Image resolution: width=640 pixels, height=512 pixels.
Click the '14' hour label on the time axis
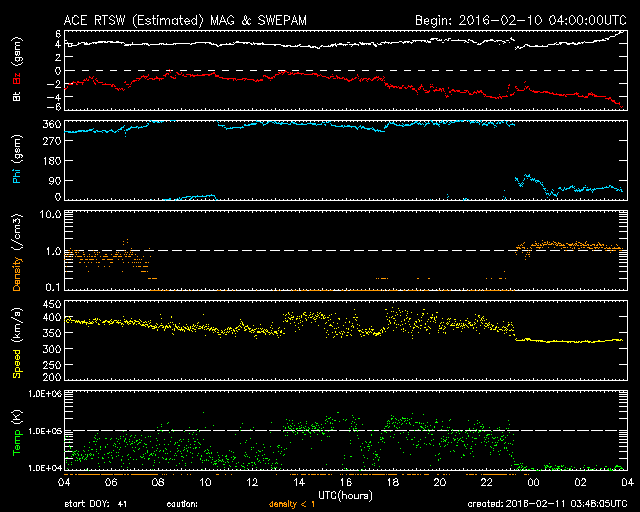[299, 483]
